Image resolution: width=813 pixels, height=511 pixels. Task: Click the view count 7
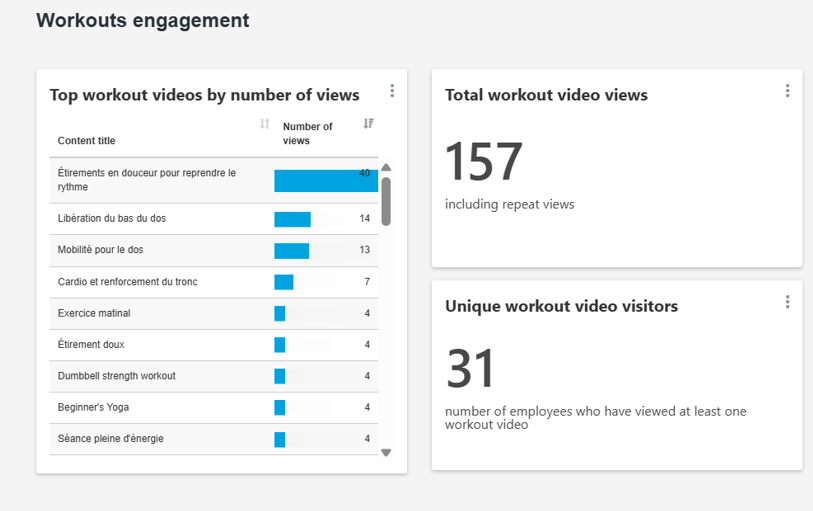(x=367, y=282)
